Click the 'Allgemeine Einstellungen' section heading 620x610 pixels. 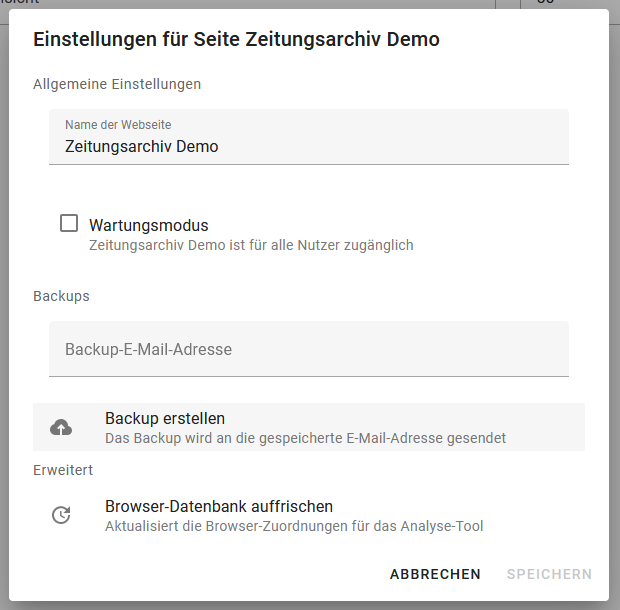pyautogui.click(x=117, y=84)
